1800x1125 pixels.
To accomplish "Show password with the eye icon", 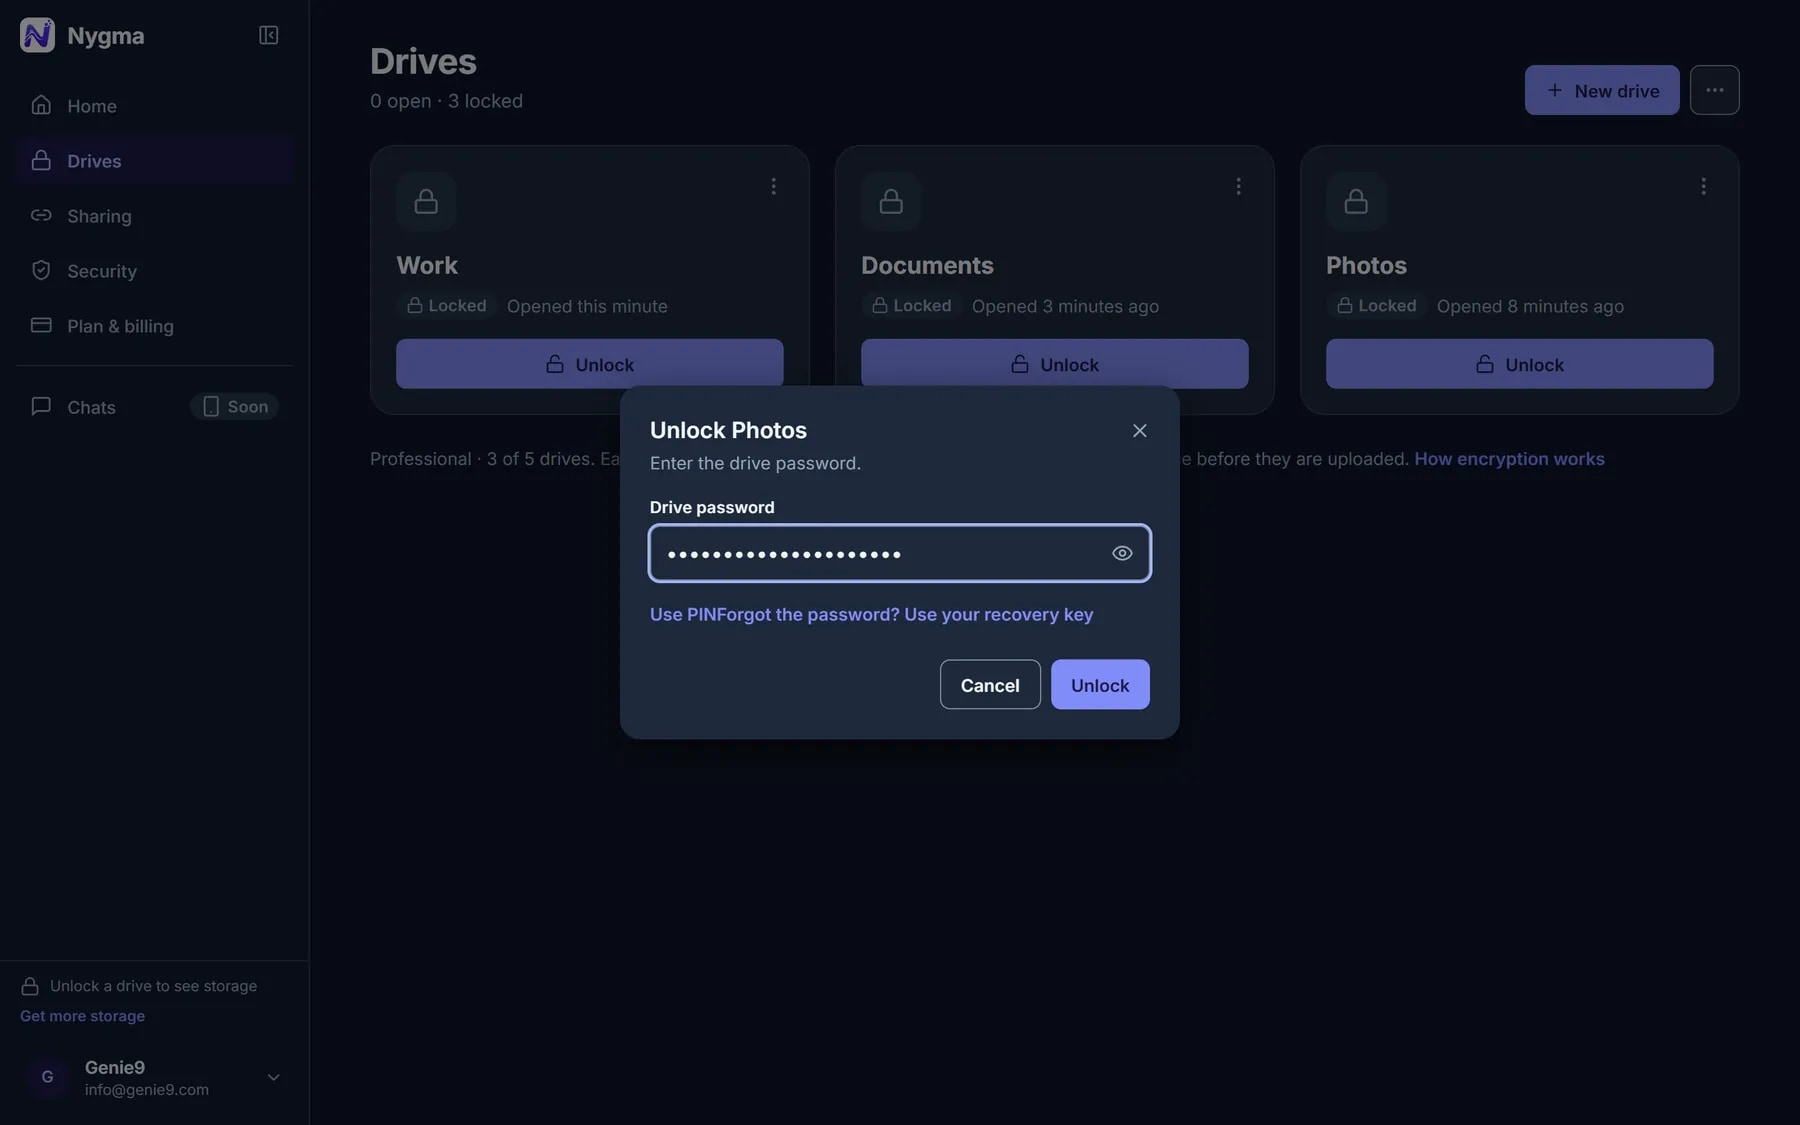I will [1122, 553].
